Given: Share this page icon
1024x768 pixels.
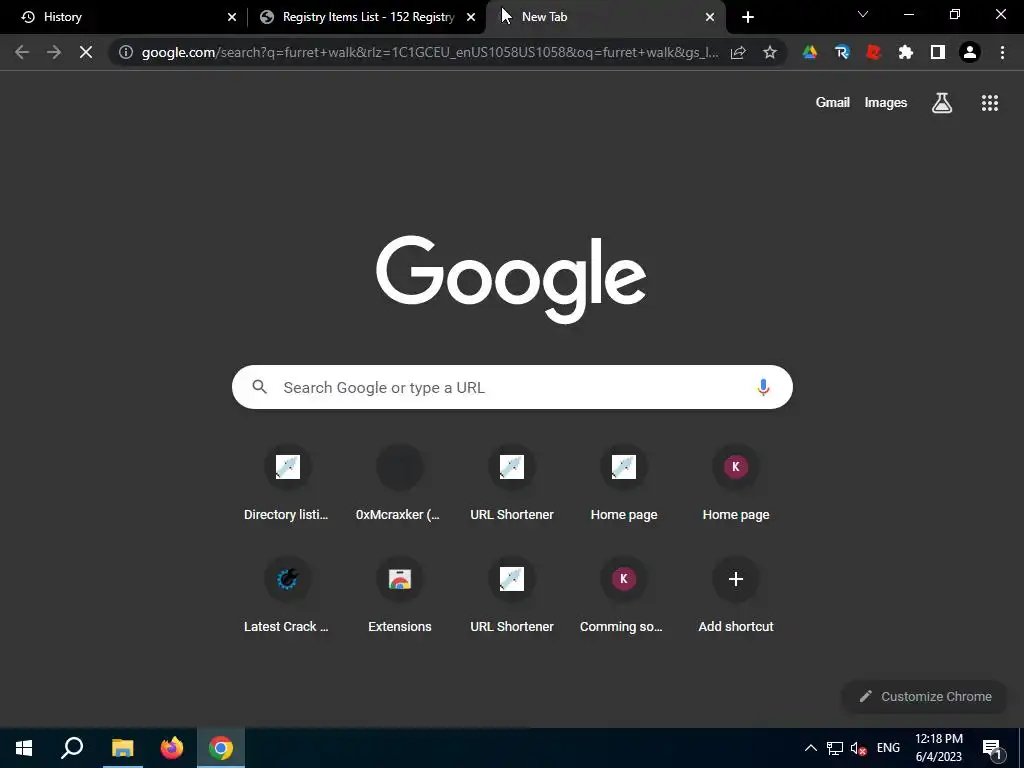Looking at the screenshot, I should 739,52.
